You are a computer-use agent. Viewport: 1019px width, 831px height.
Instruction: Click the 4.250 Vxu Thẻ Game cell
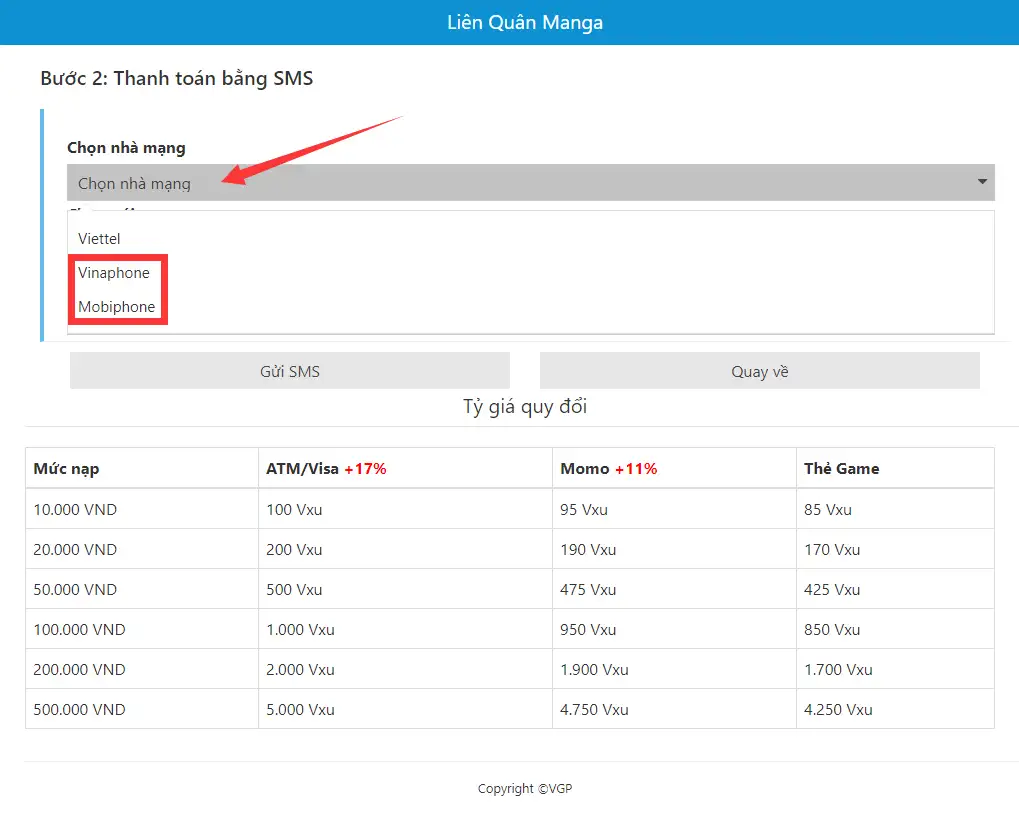tap(896, 709)
